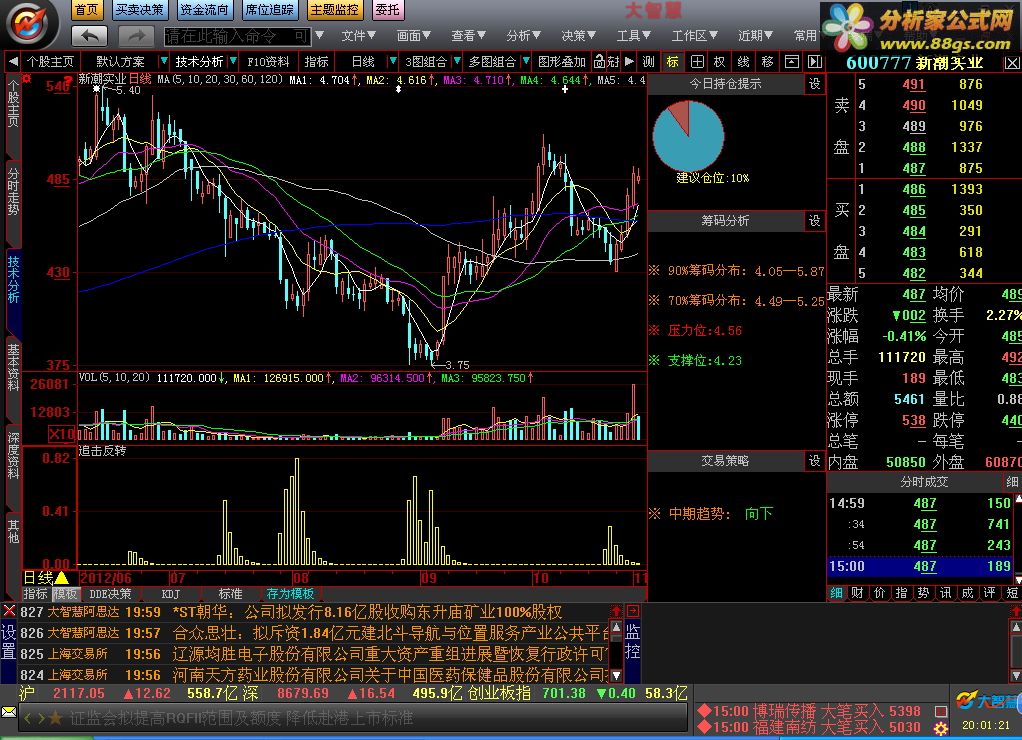Expand the command input dropdown arrow
The width and height of the screenshot is (1022, 740).
319,35
